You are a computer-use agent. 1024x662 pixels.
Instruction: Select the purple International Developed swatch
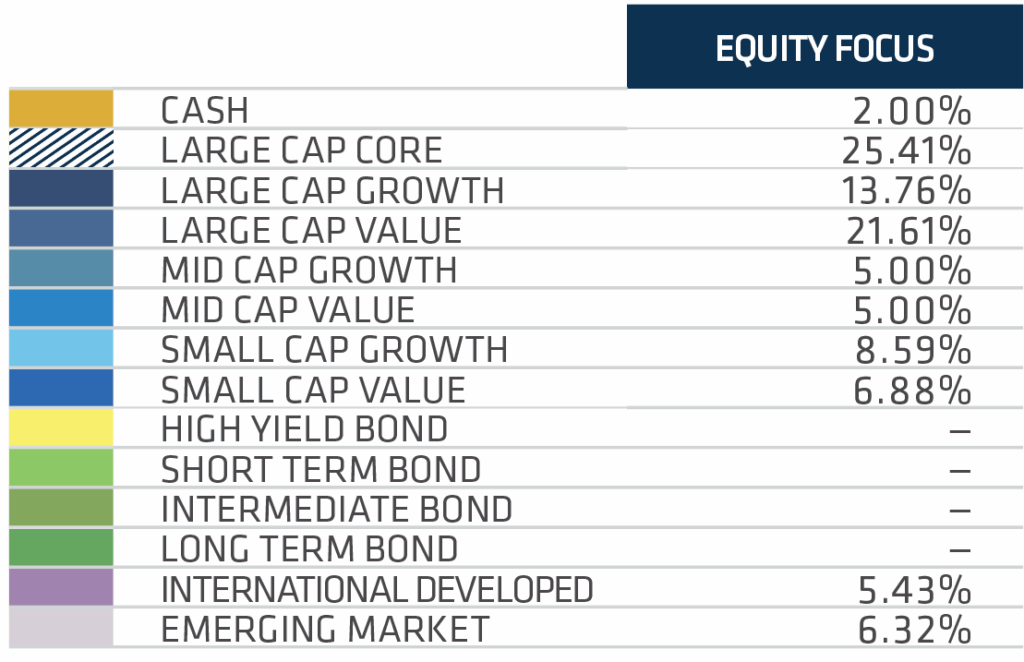61,588
